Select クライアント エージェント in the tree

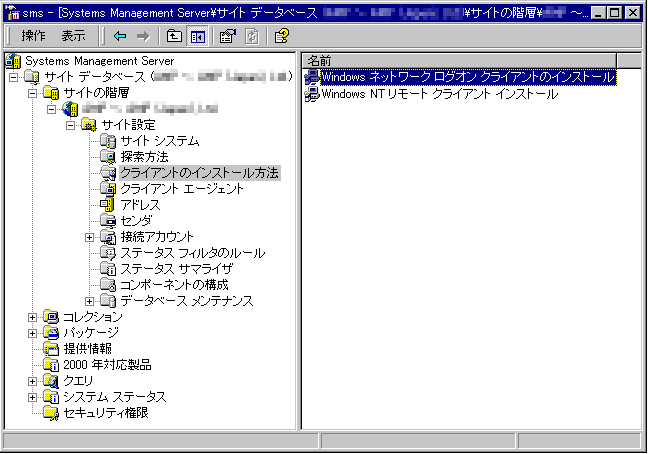coord(182,189)
